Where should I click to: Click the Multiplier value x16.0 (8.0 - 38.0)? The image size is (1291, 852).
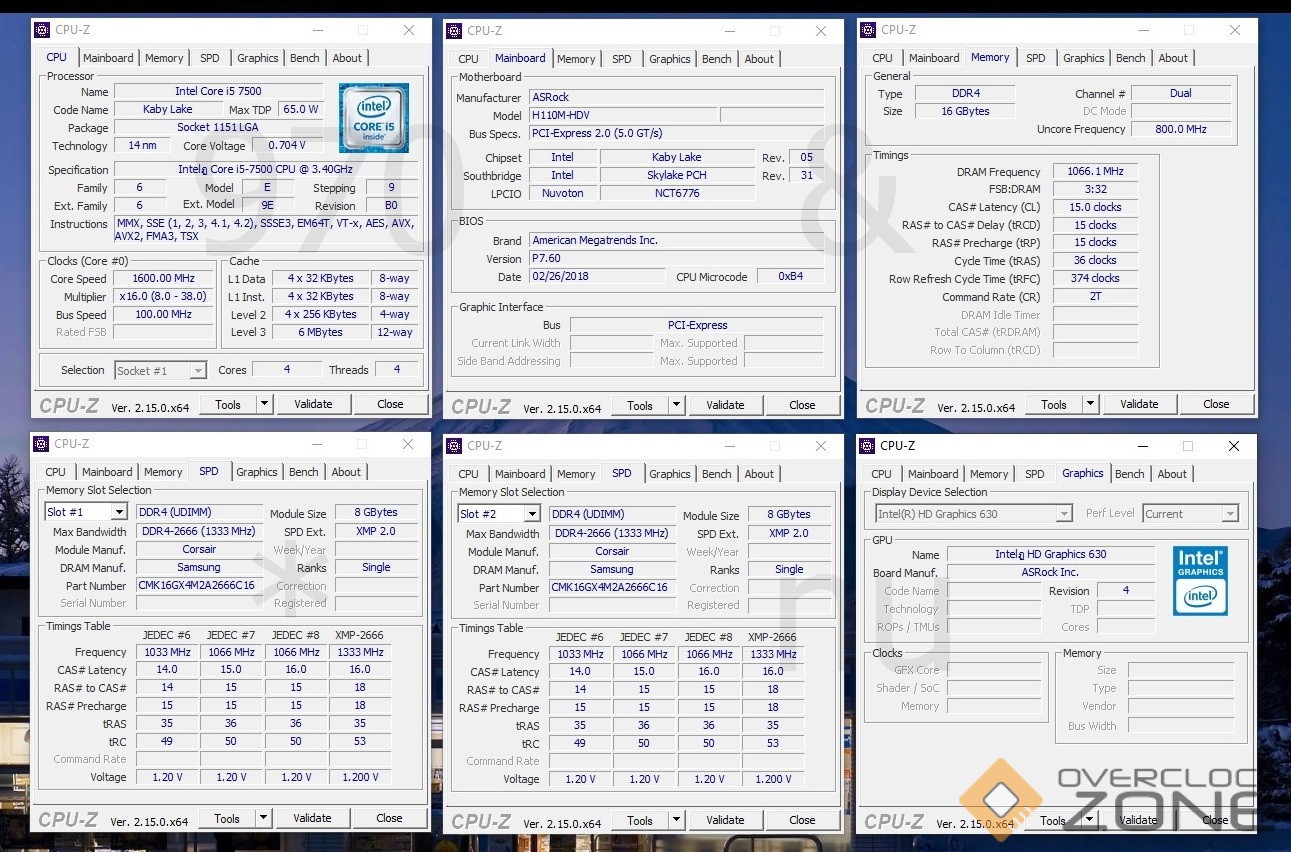point(164,296)
